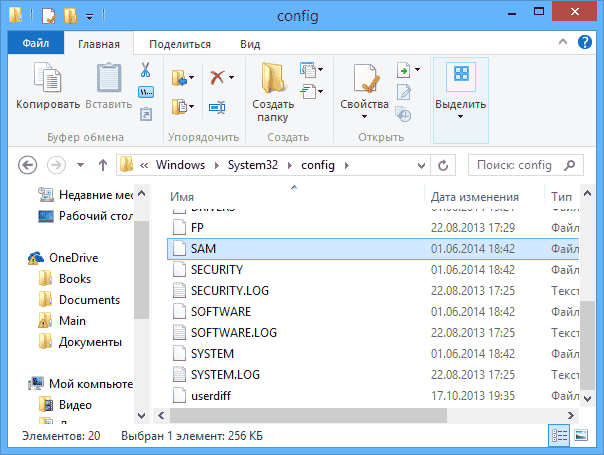
Task: Click the file list vertical scrollbar thumb
Action: click(x=587, y=345)
